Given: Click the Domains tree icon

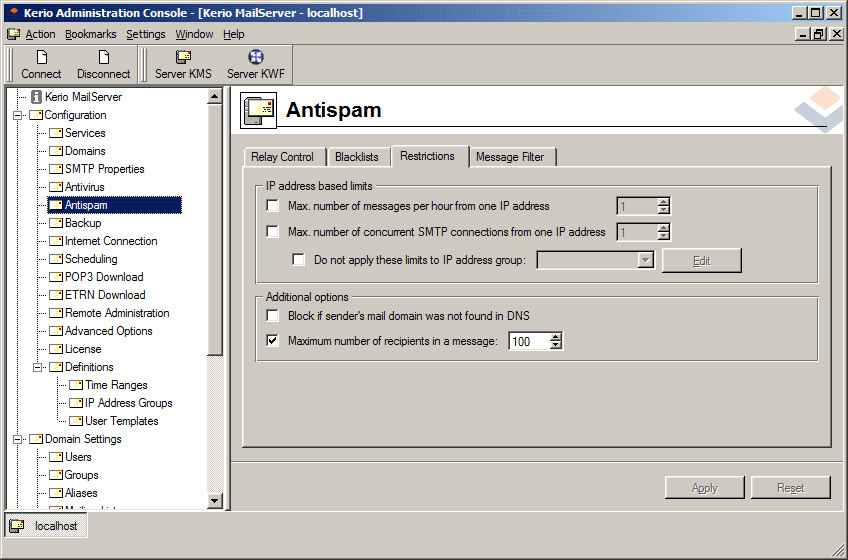Looking at the screenshot, I should (56, 151).
